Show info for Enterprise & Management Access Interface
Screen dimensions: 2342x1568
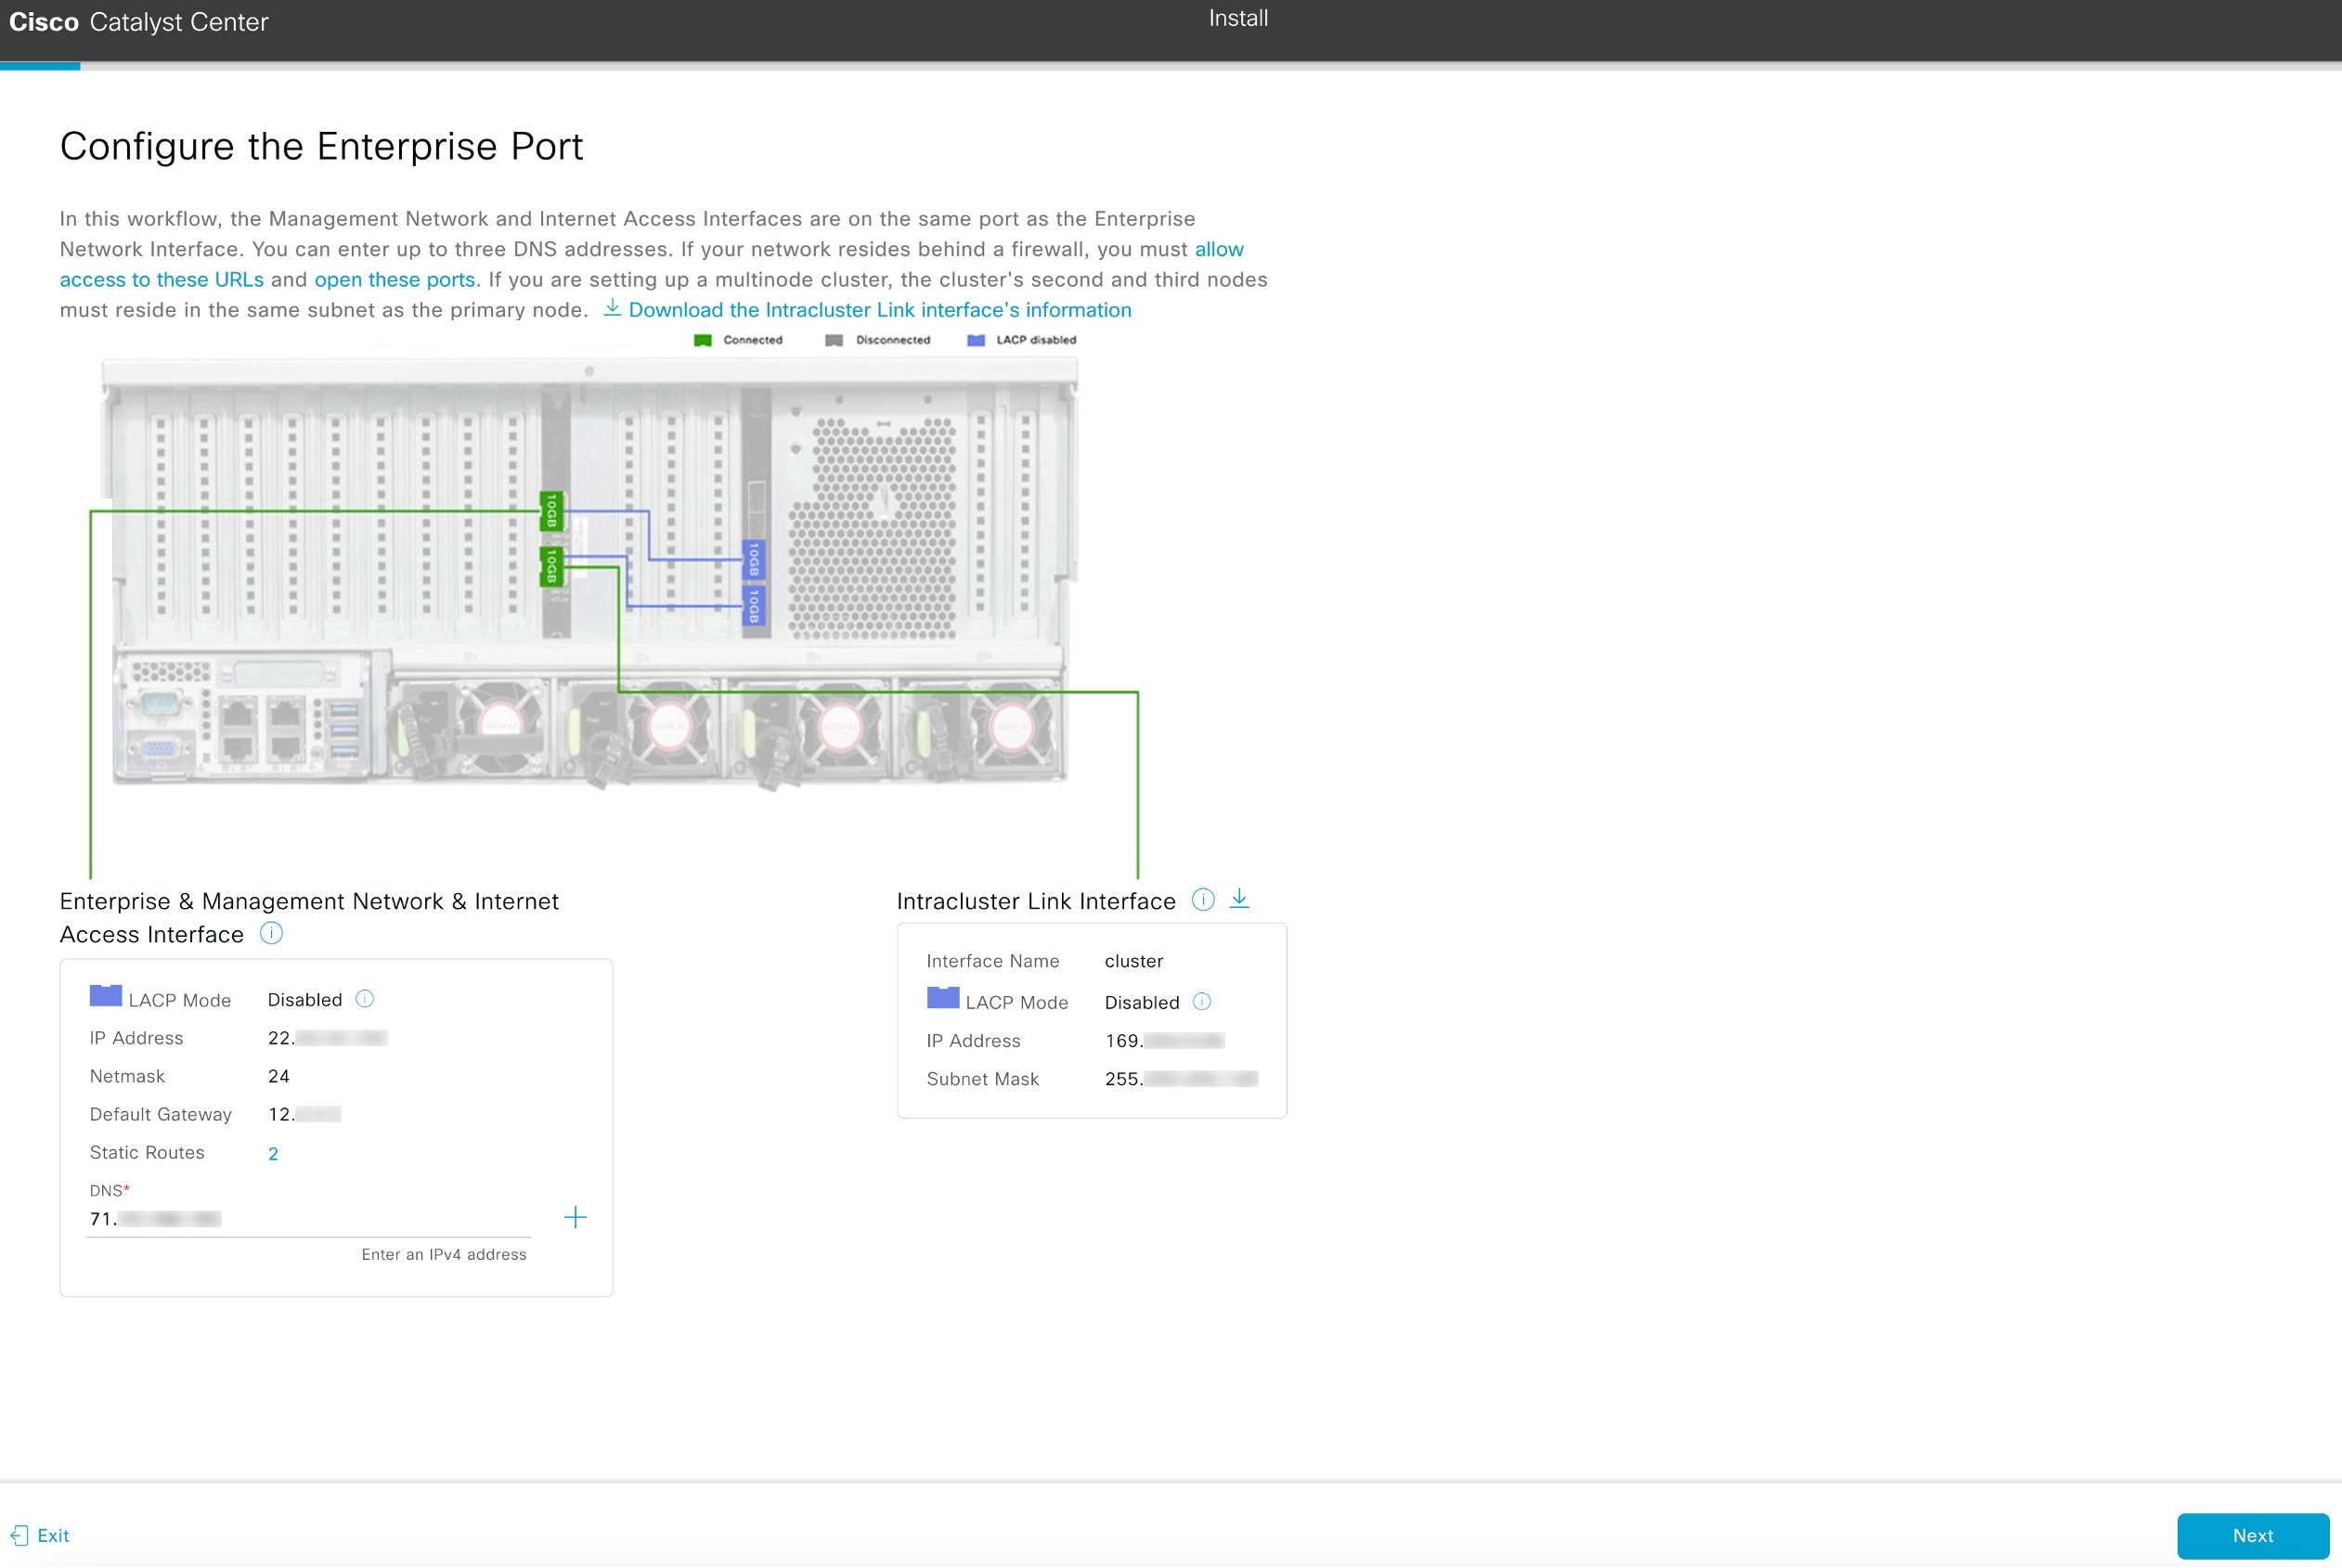271,934
